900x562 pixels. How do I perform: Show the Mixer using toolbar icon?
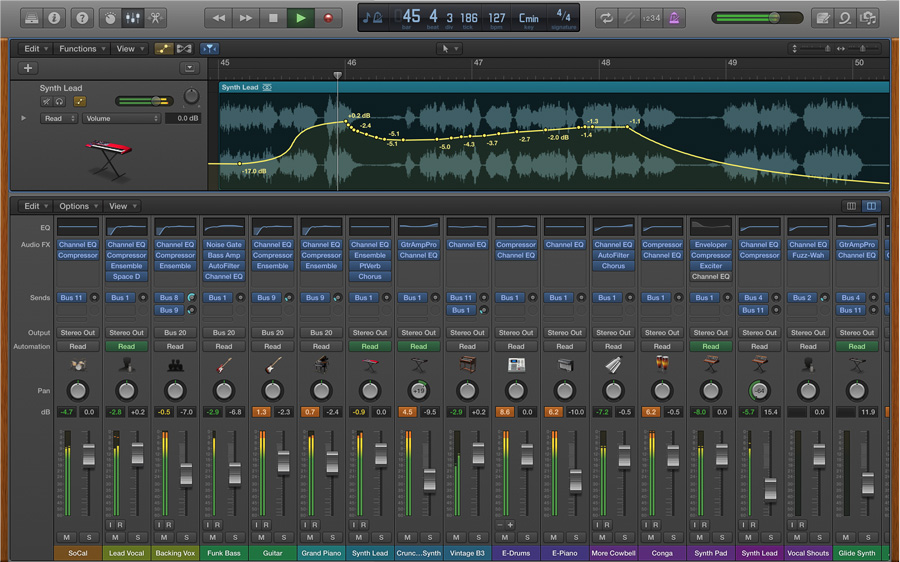pyautogui.click(x=132, y=18)
